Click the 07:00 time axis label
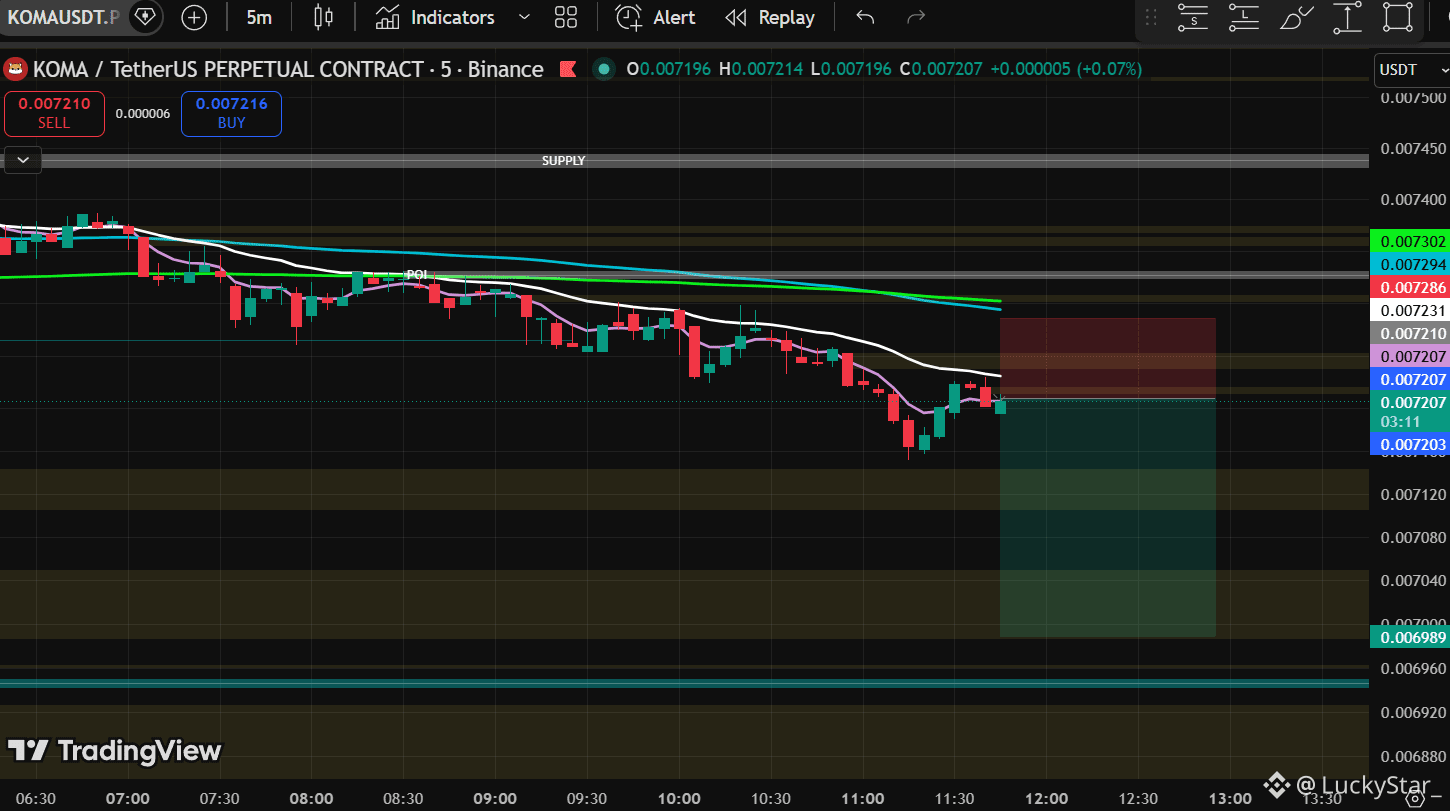This screenshot has height=811, width=1450. [127, 798]
